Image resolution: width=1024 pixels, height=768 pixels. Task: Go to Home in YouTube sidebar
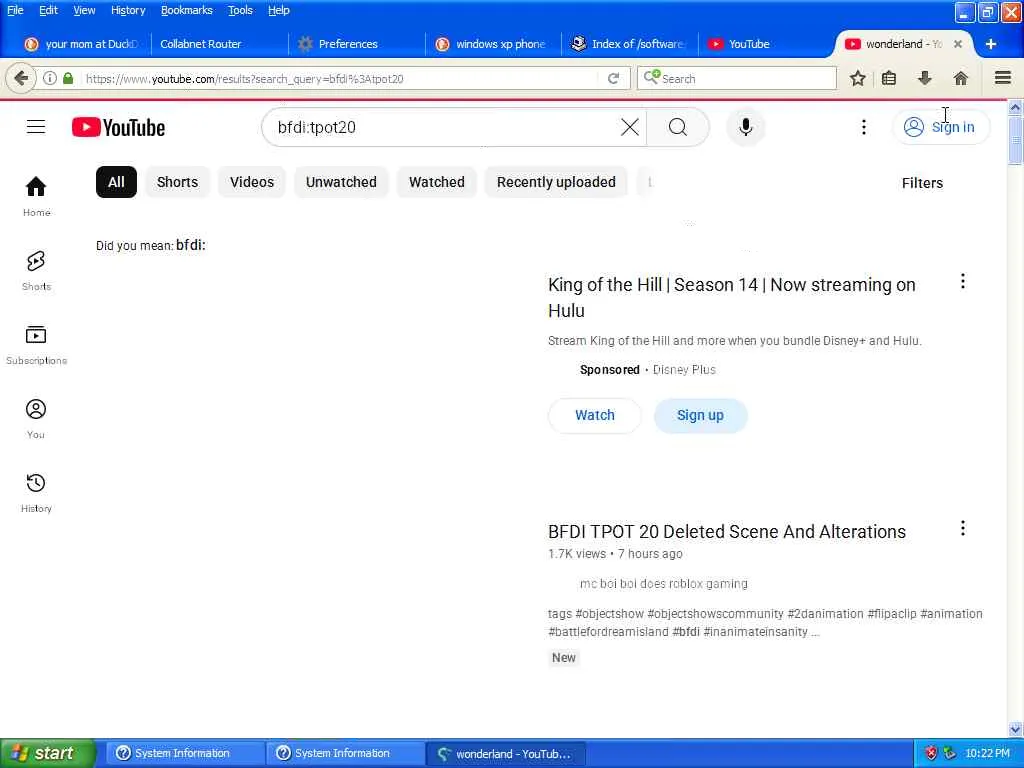[x=36, y=196]
